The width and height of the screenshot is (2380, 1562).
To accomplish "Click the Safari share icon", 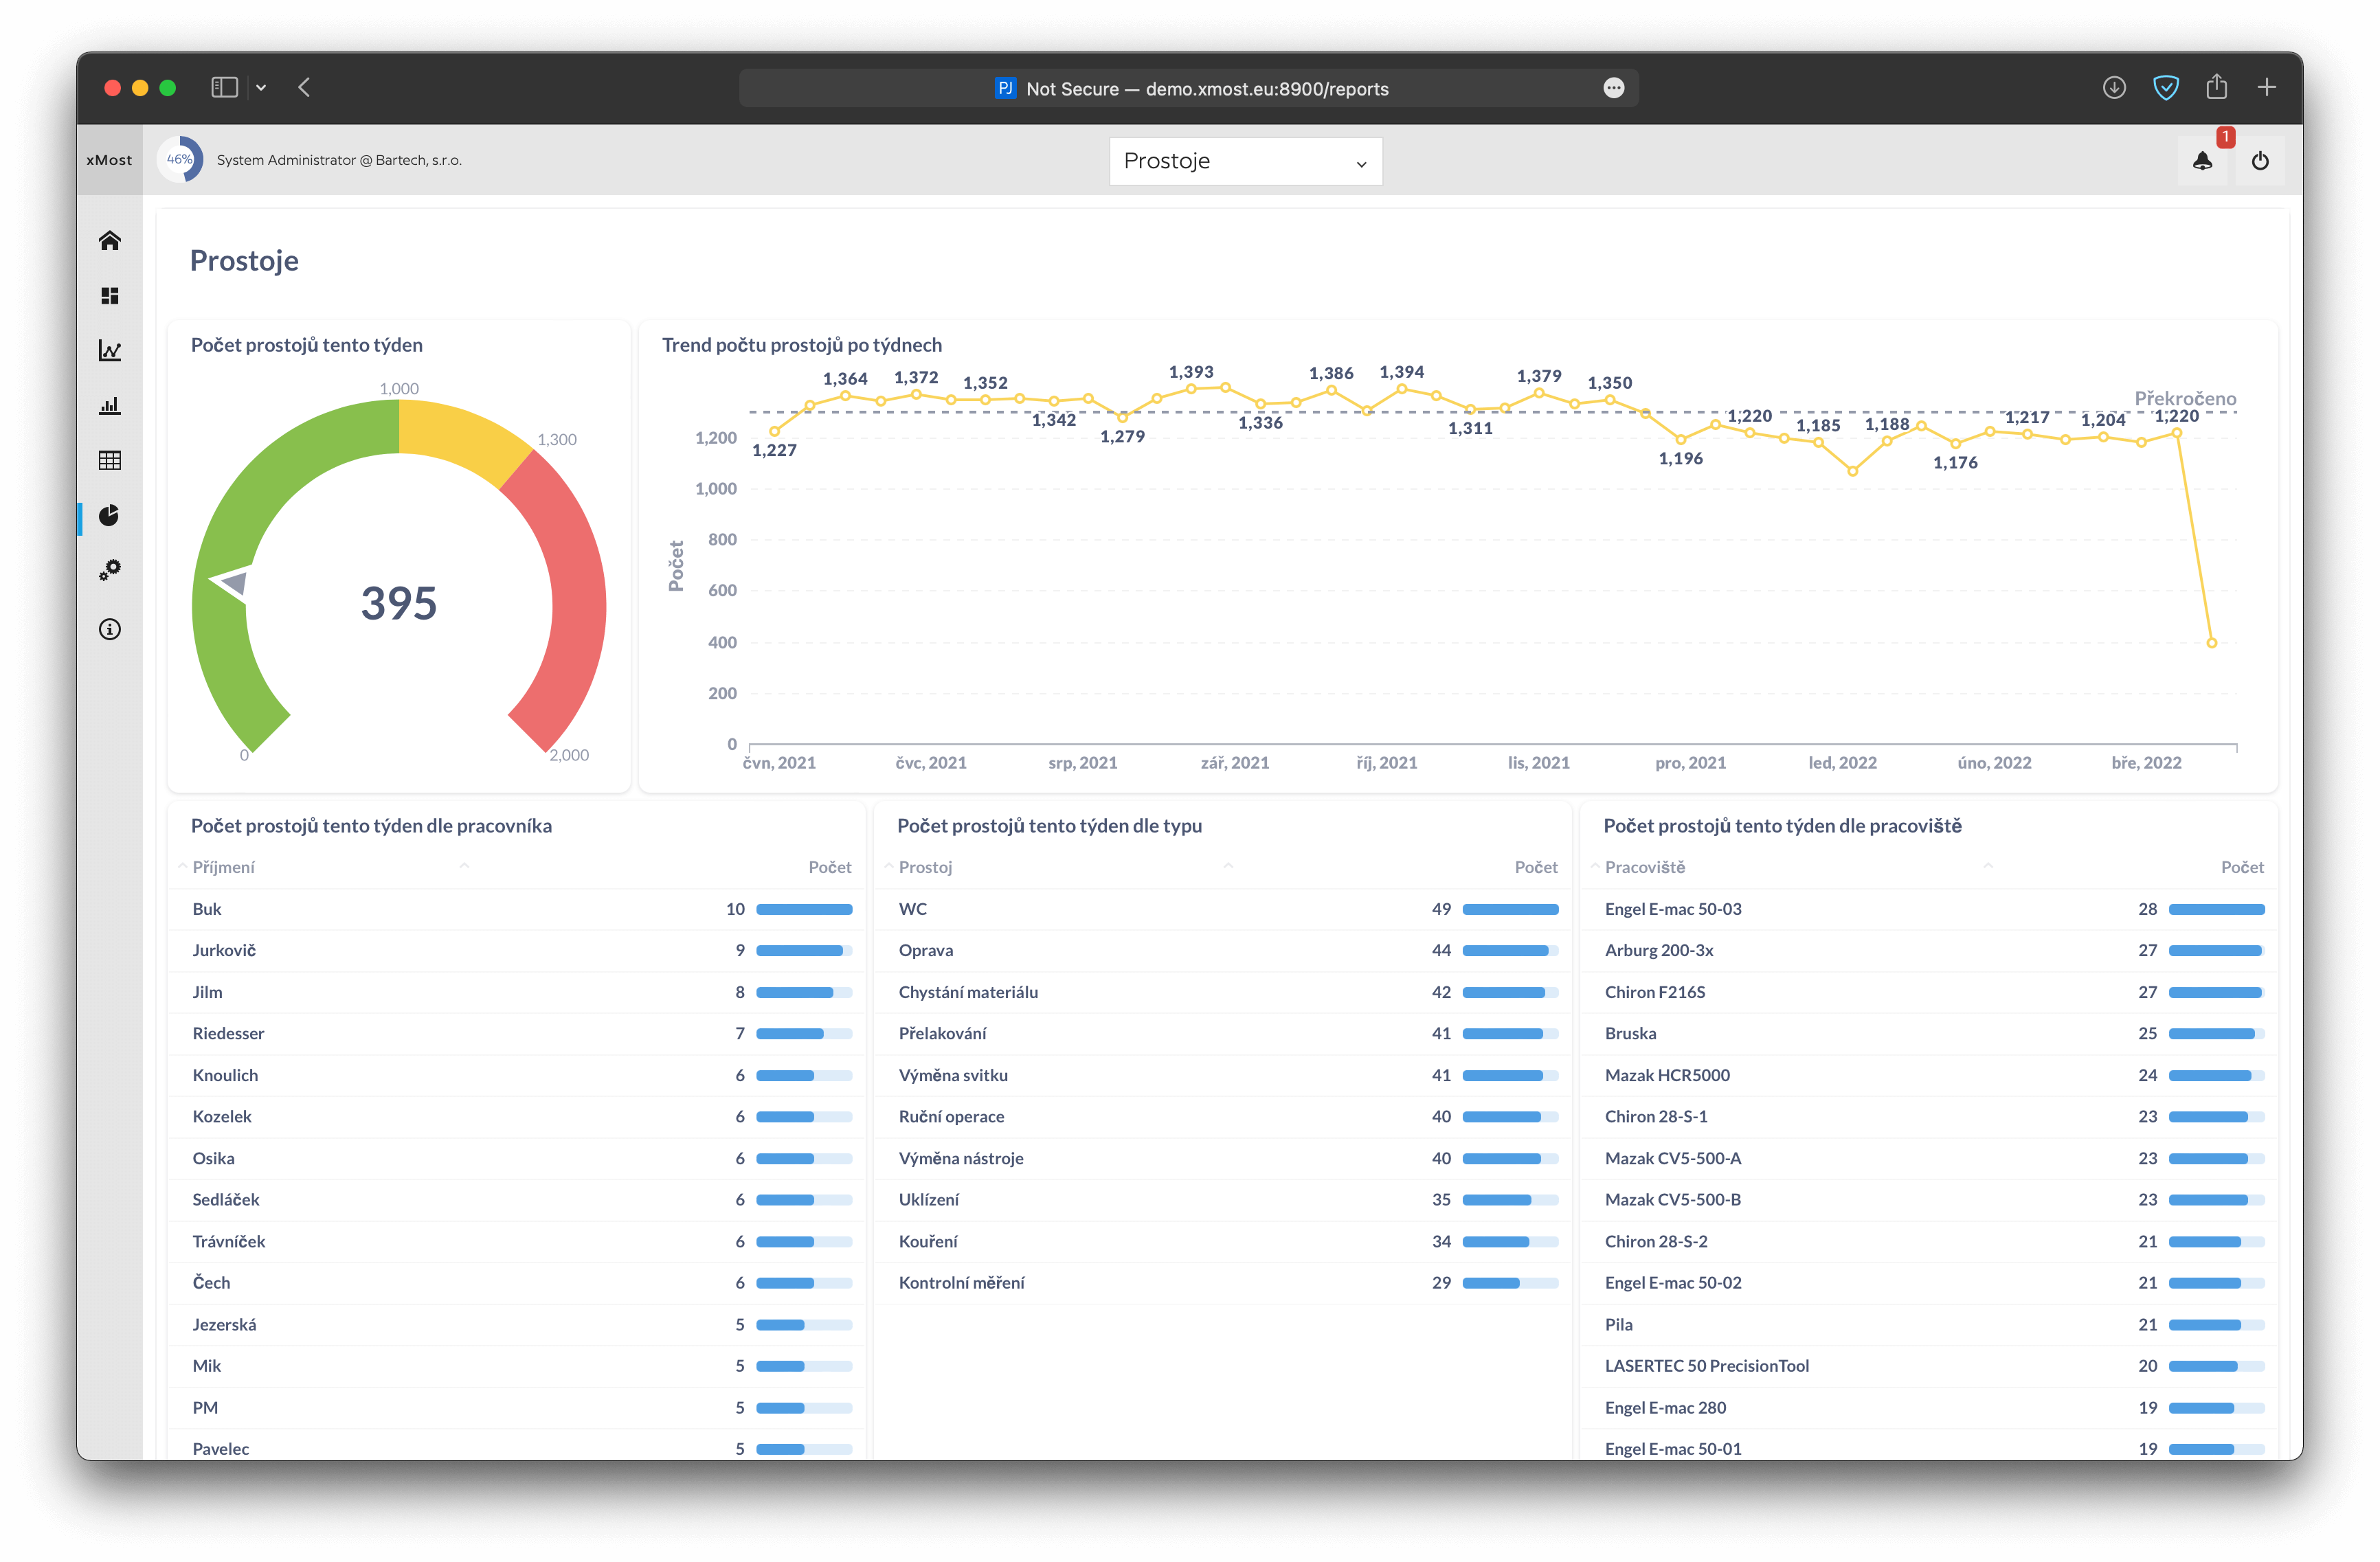I will [x=2216, y=88].
